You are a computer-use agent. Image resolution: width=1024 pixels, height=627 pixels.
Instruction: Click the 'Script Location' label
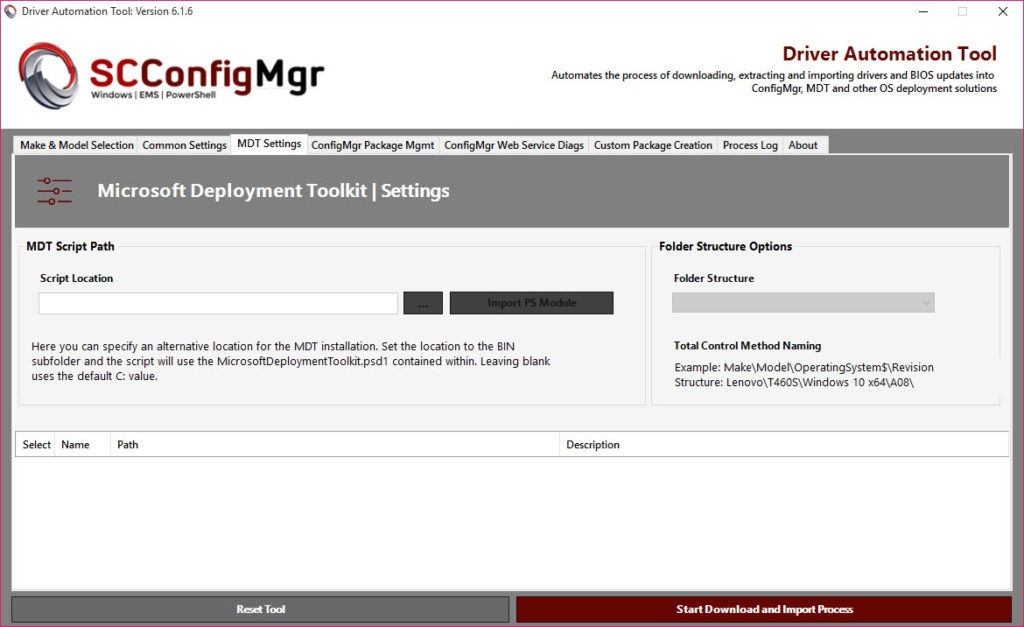click(76, 278)
